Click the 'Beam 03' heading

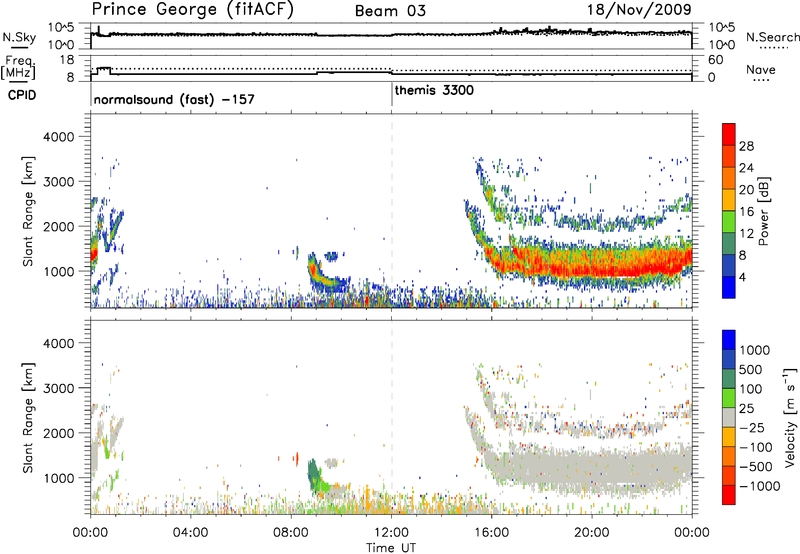pyautogui.click(x=390, y=11)
